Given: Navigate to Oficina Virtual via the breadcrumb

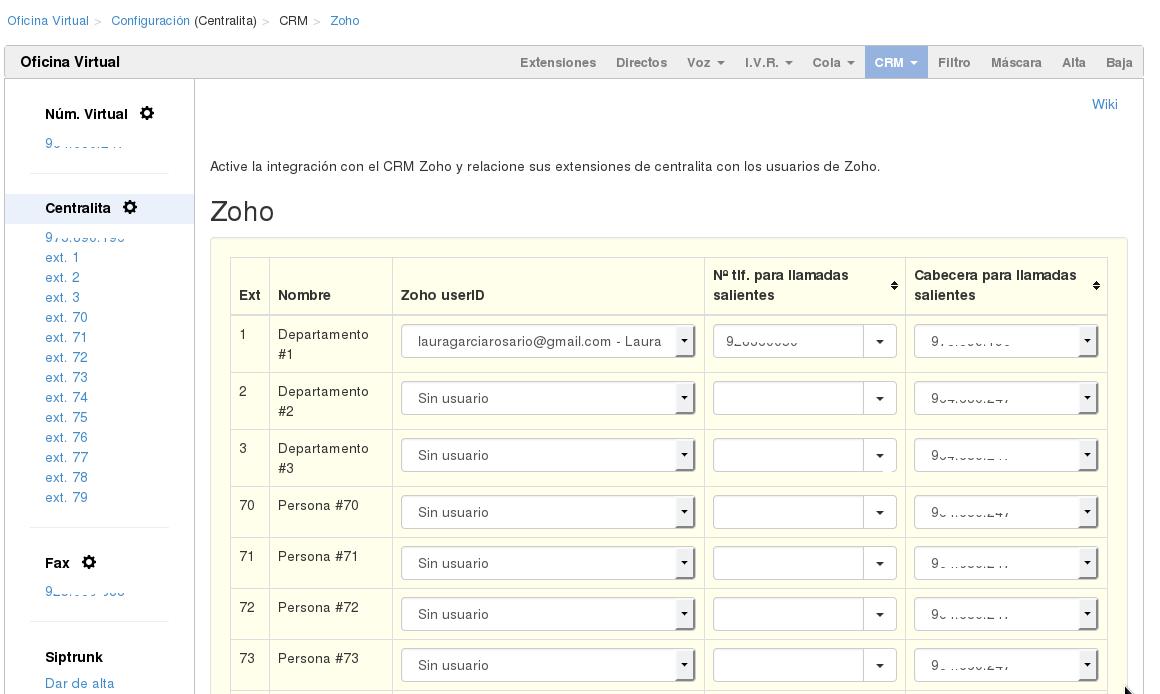Looking at the screenshot, I should pos(49,20).
